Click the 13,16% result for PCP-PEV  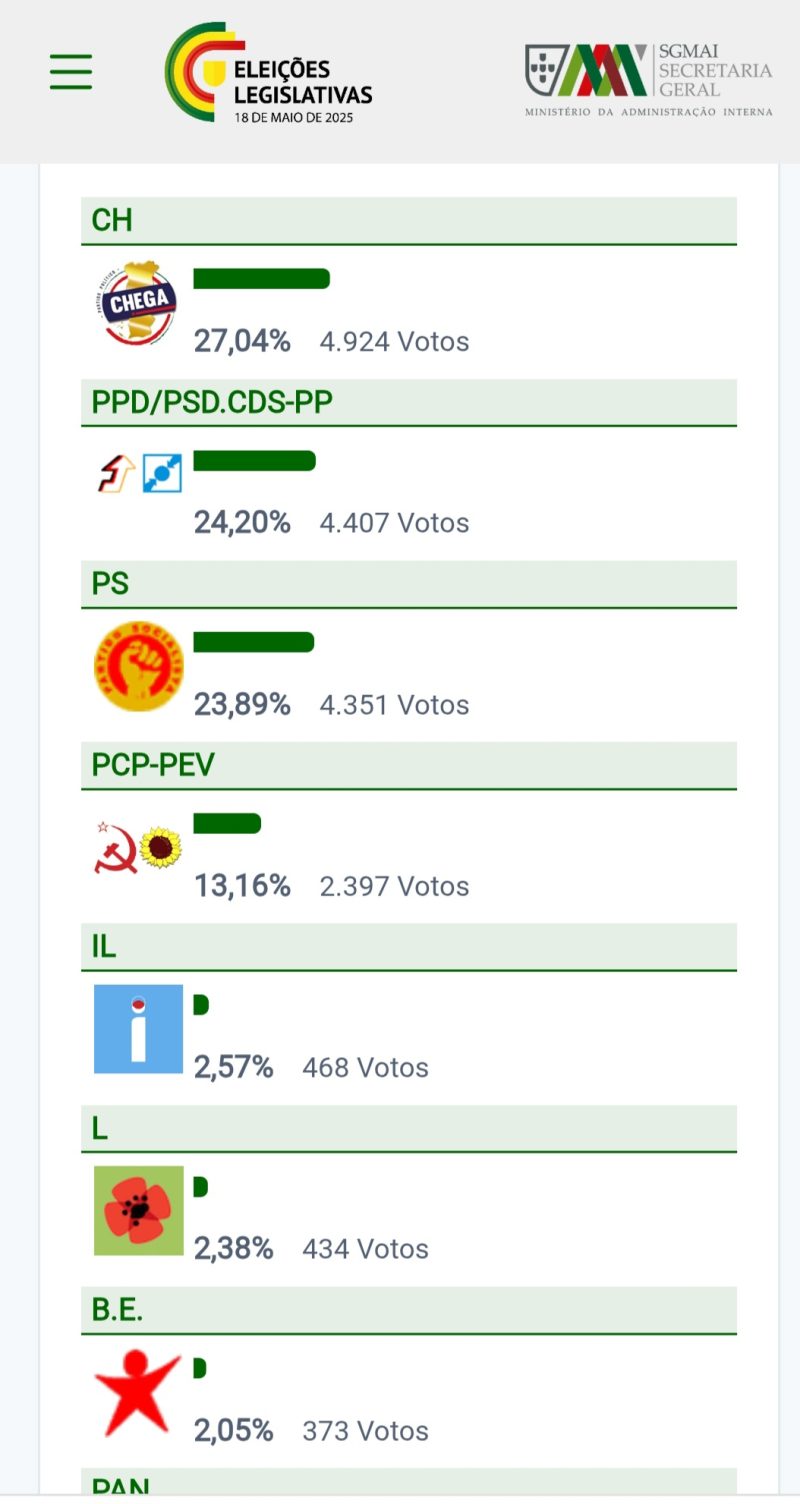[x=242, y=886]
